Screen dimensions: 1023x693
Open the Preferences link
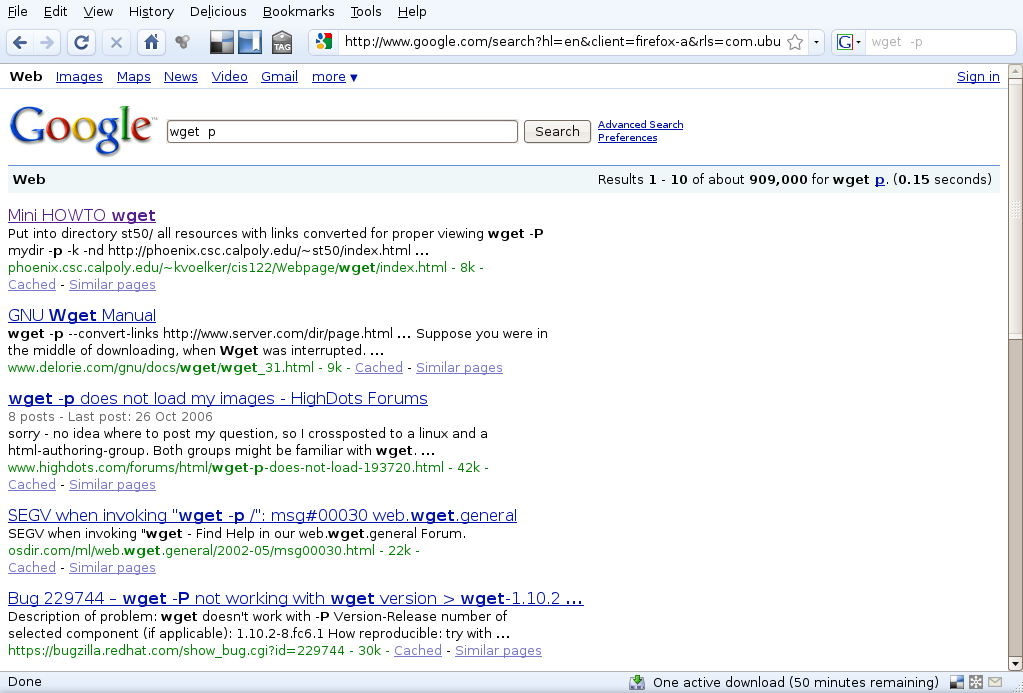(x=627, y=138)
